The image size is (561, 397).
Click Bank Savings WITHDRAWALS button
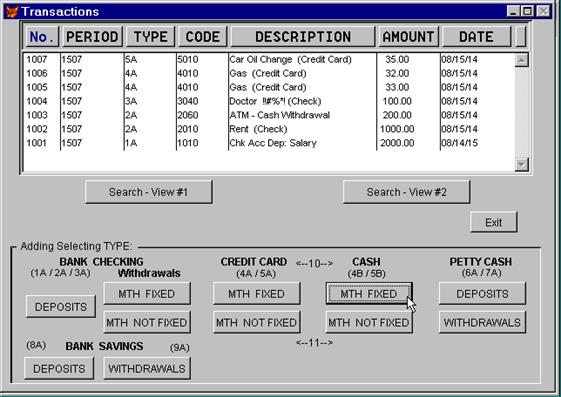[147, 368]
